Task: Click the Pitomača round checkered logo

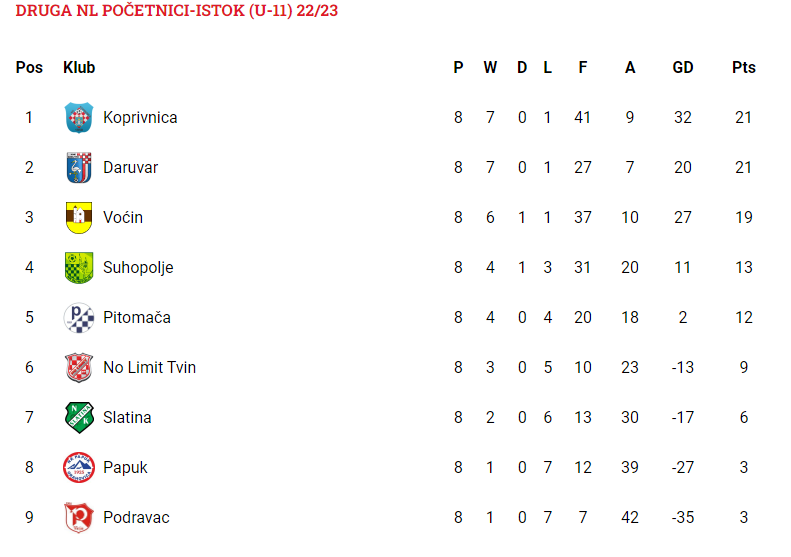Action: coord(79,317)
